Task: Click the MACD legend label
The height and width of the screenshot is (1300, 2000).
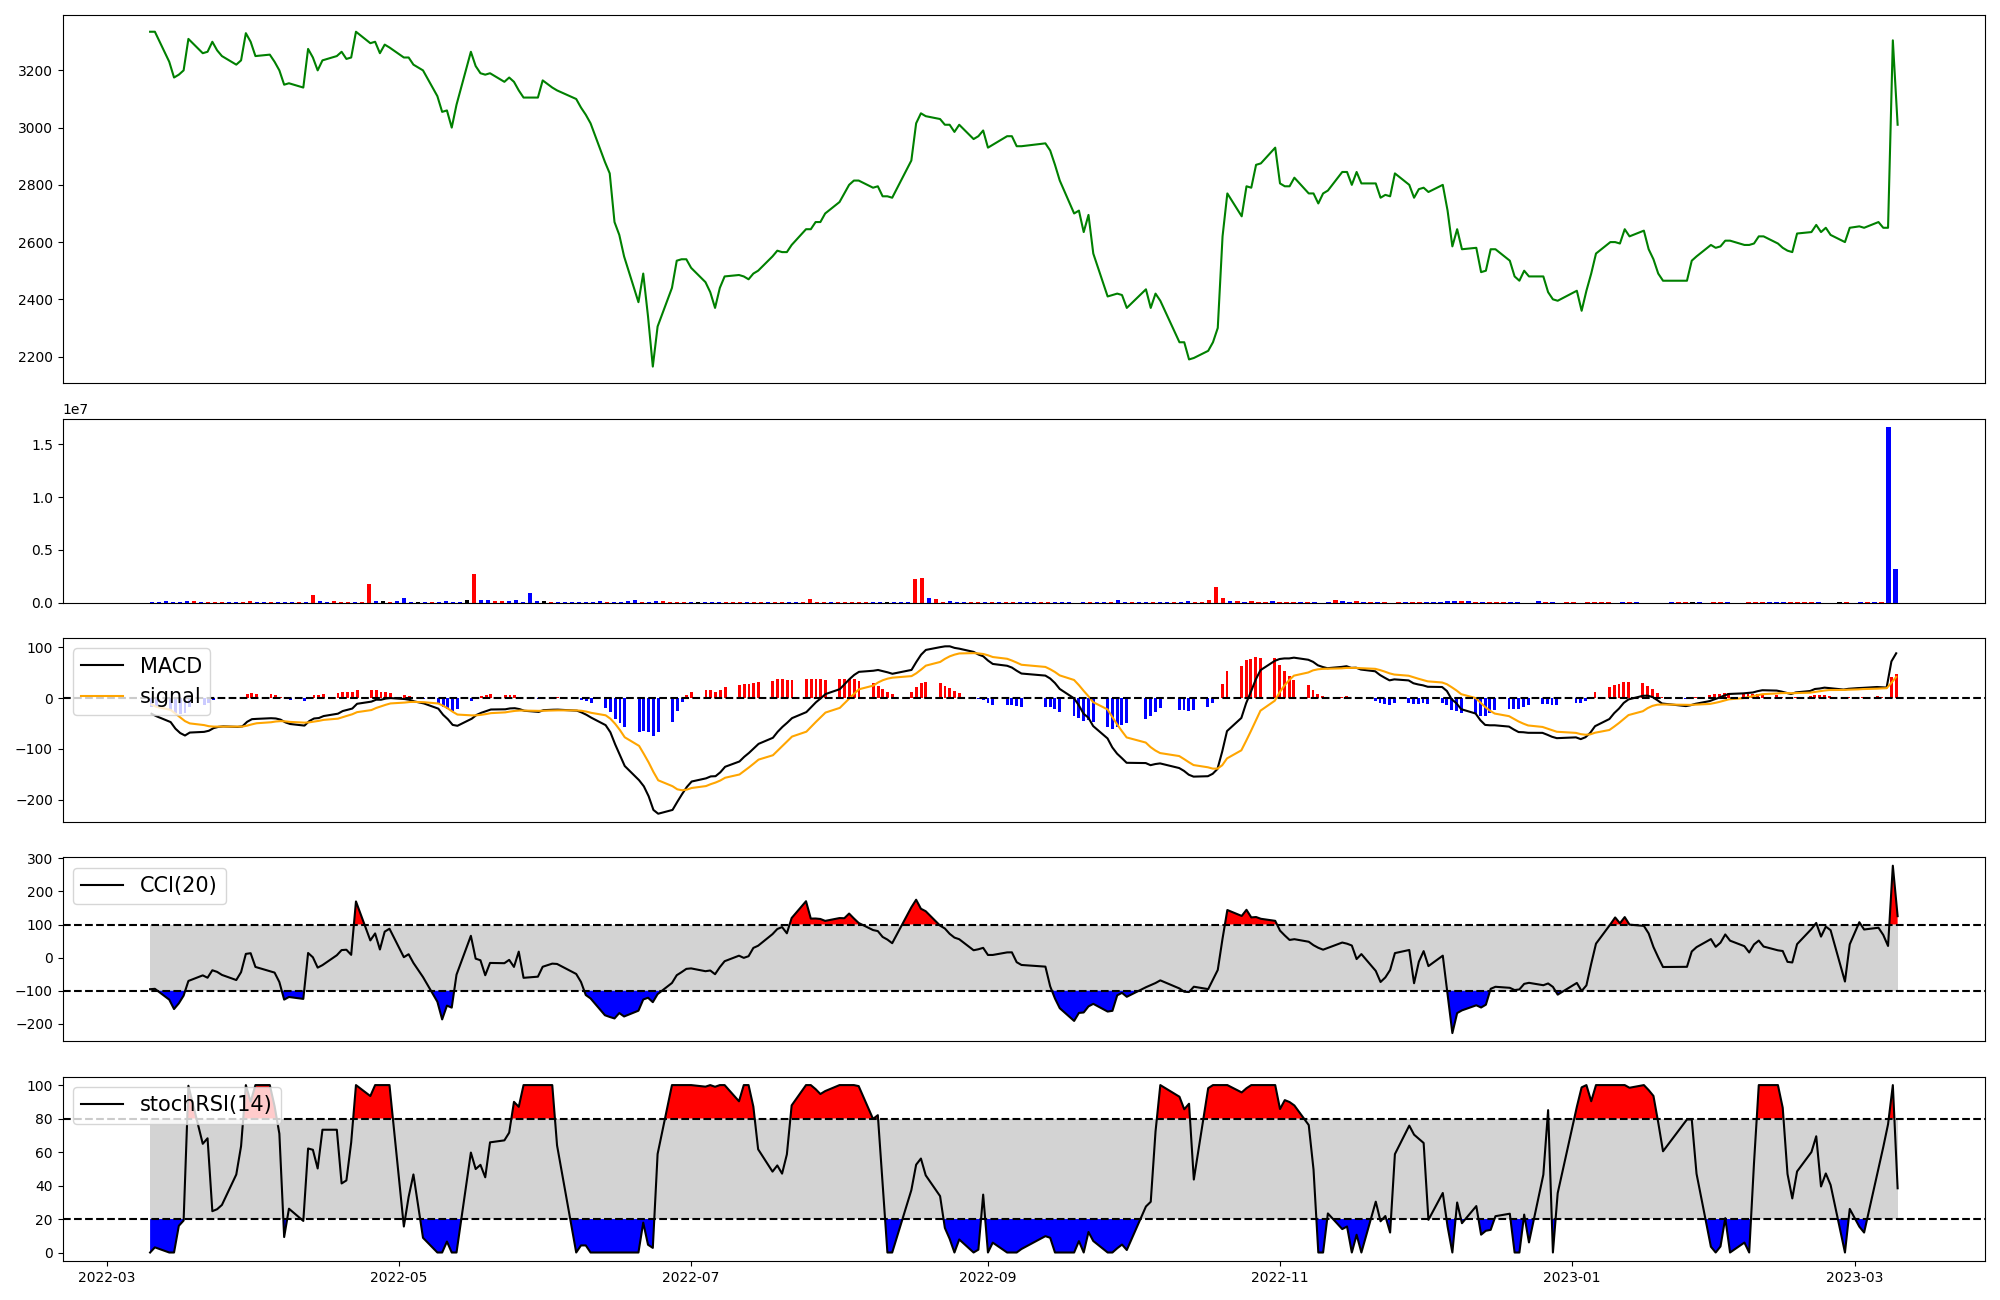Action: 170,666
